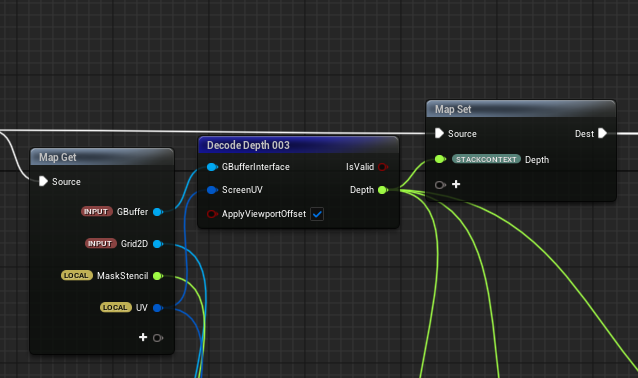The height and width of the screenshot is (378, 638).
Task: Click the GBuffer parameter name
Action: point(132,212)
